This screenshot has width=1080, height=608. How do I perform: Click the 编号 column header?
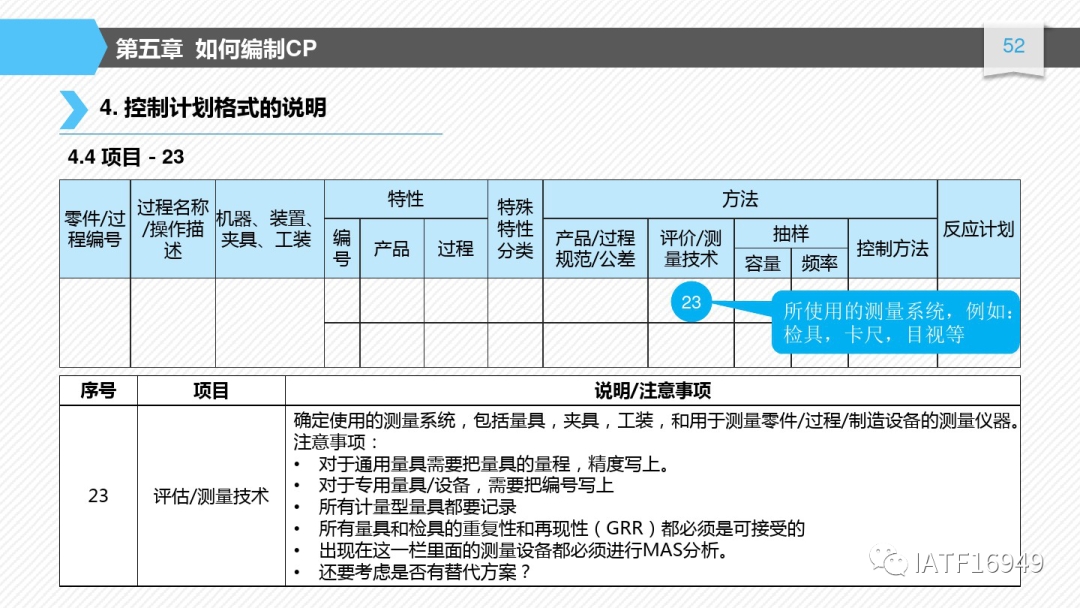pyautogui.click(x=342, y=249)
